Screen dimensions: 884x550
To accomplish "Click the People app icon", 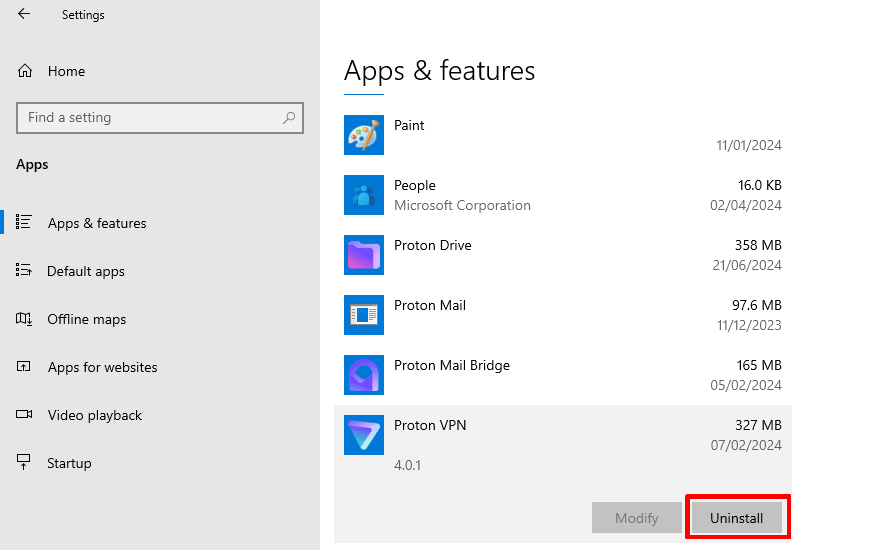I will tap(364, 195).
